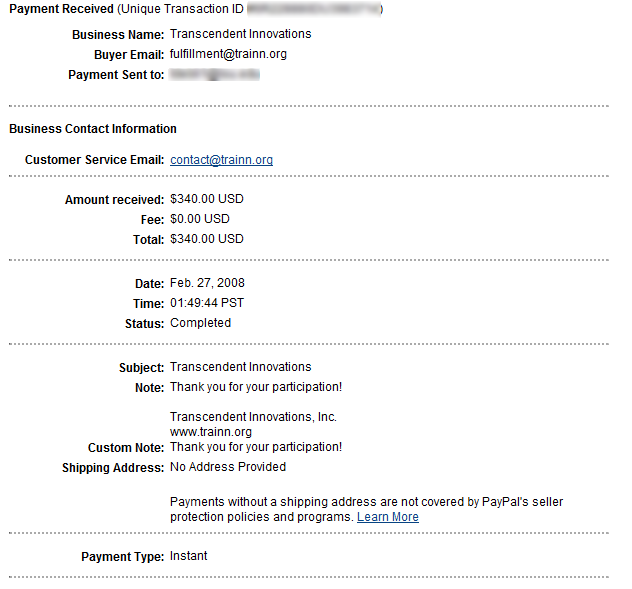
Task: Click the Transcendent Innovations business name value
Action: click(241, 34)
